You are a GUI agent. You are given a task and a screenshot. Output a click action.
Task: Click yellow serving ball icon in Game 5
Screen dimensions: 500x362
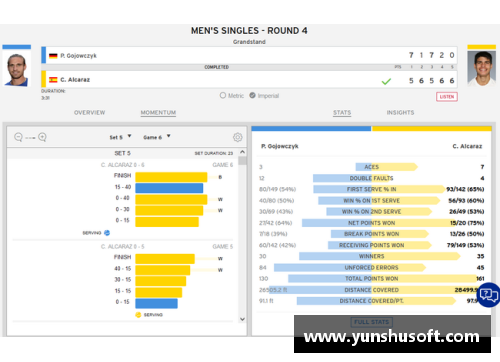[138, 315]
